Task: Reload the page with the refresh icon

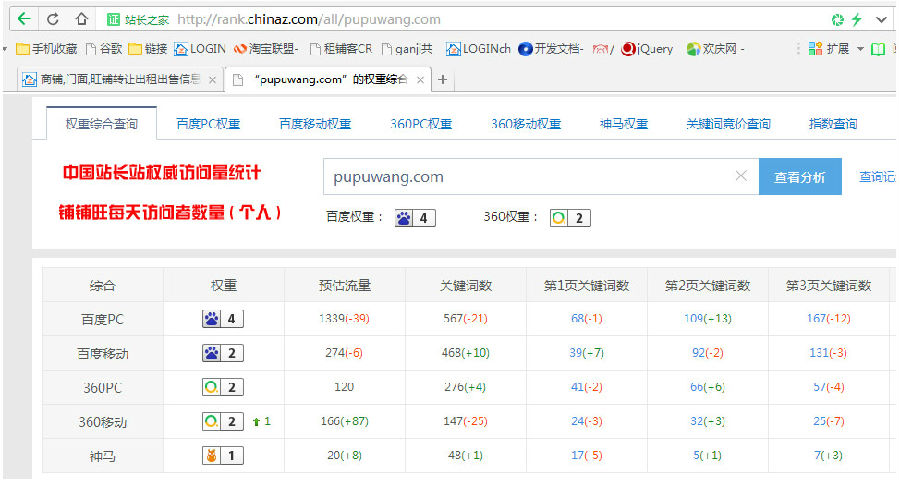Action: [x=53, y=20]
